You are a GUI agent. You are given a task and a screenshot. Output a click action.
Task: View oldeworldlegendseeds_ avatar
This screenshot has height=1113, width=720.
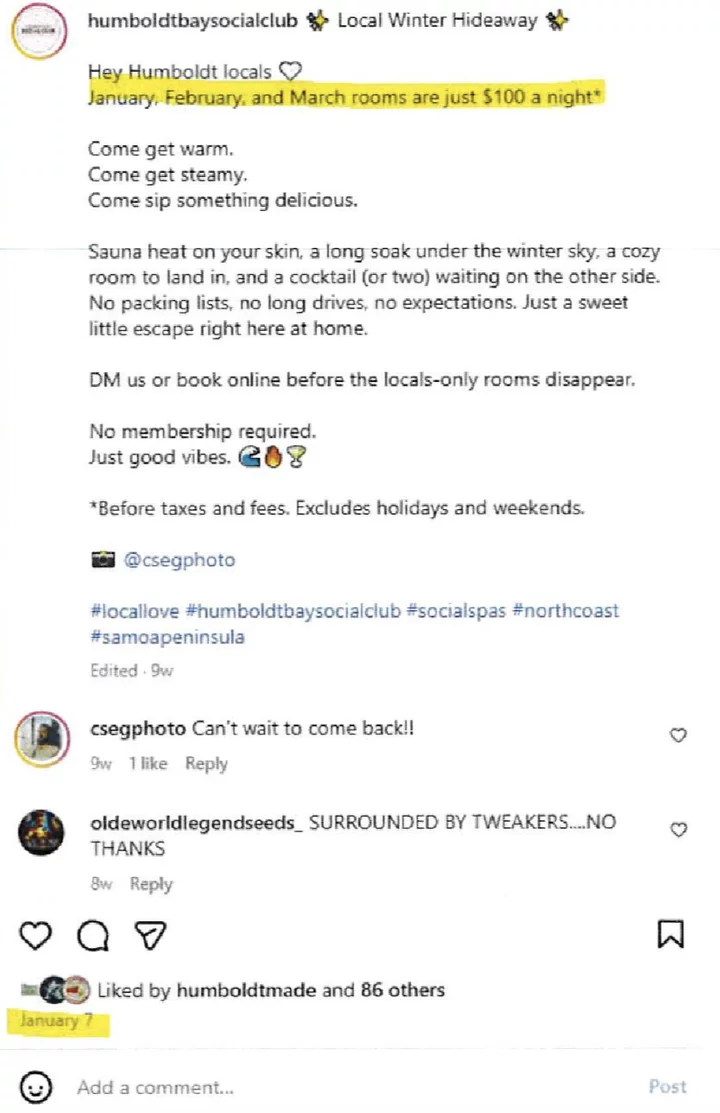42,832
